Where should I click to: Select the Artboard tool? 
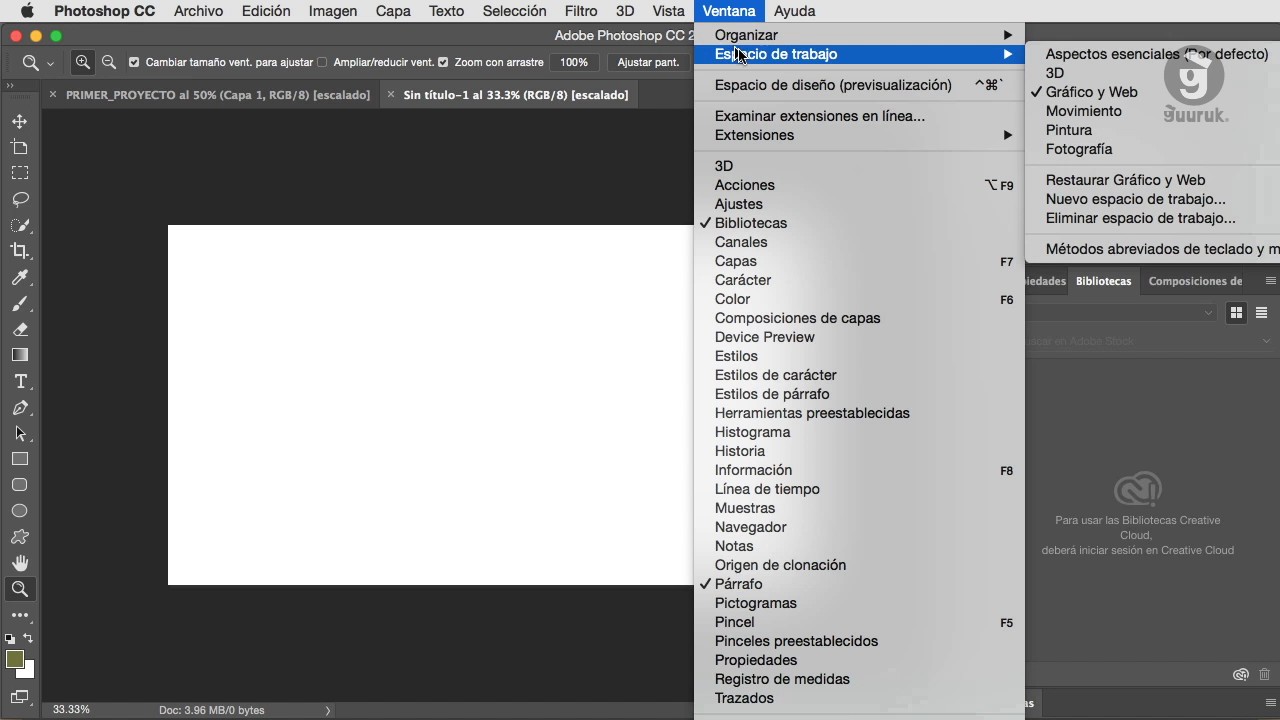coord(20,147)
